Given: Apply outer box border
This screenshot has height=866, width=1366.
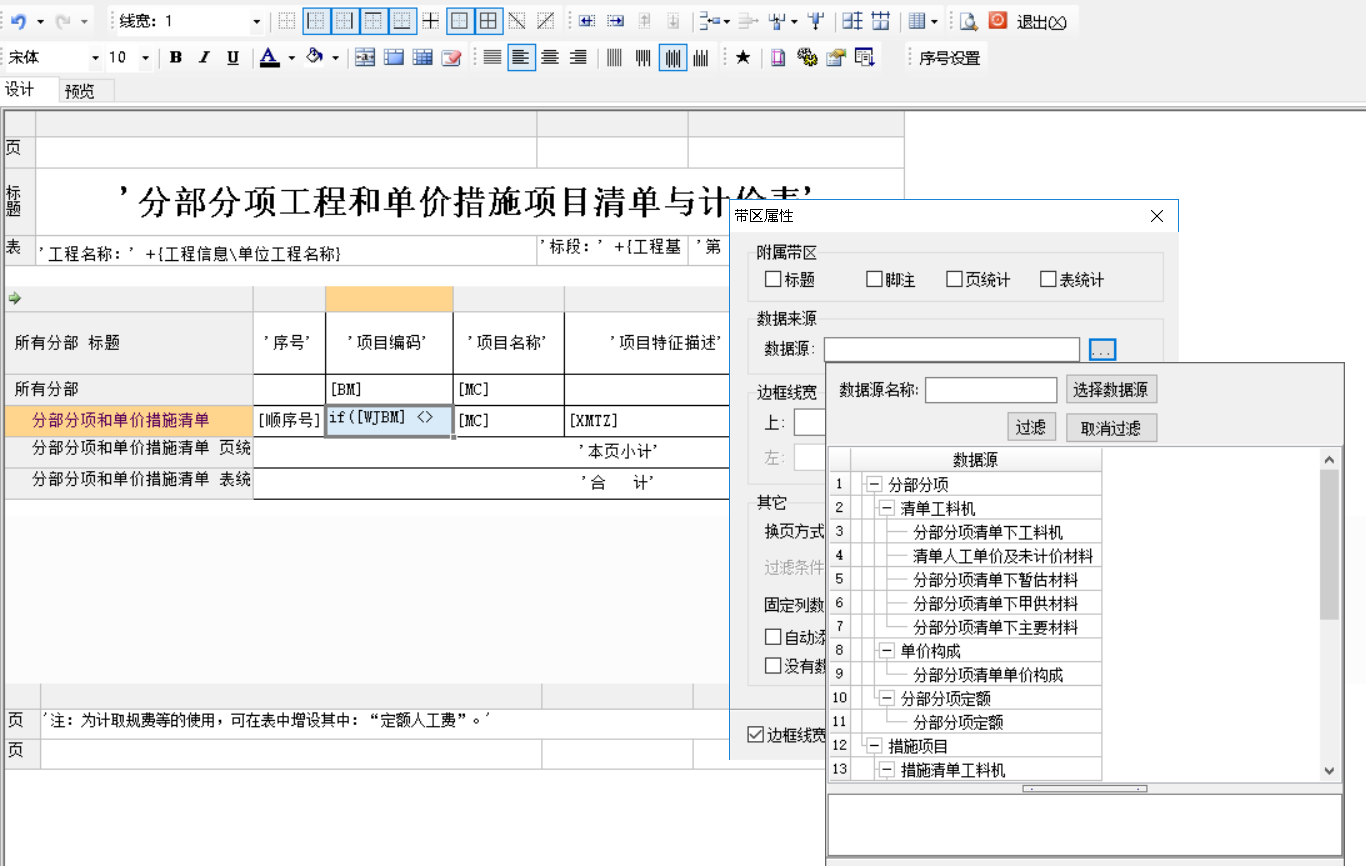Looking at the screenshot, I should [x=460, y=20].
